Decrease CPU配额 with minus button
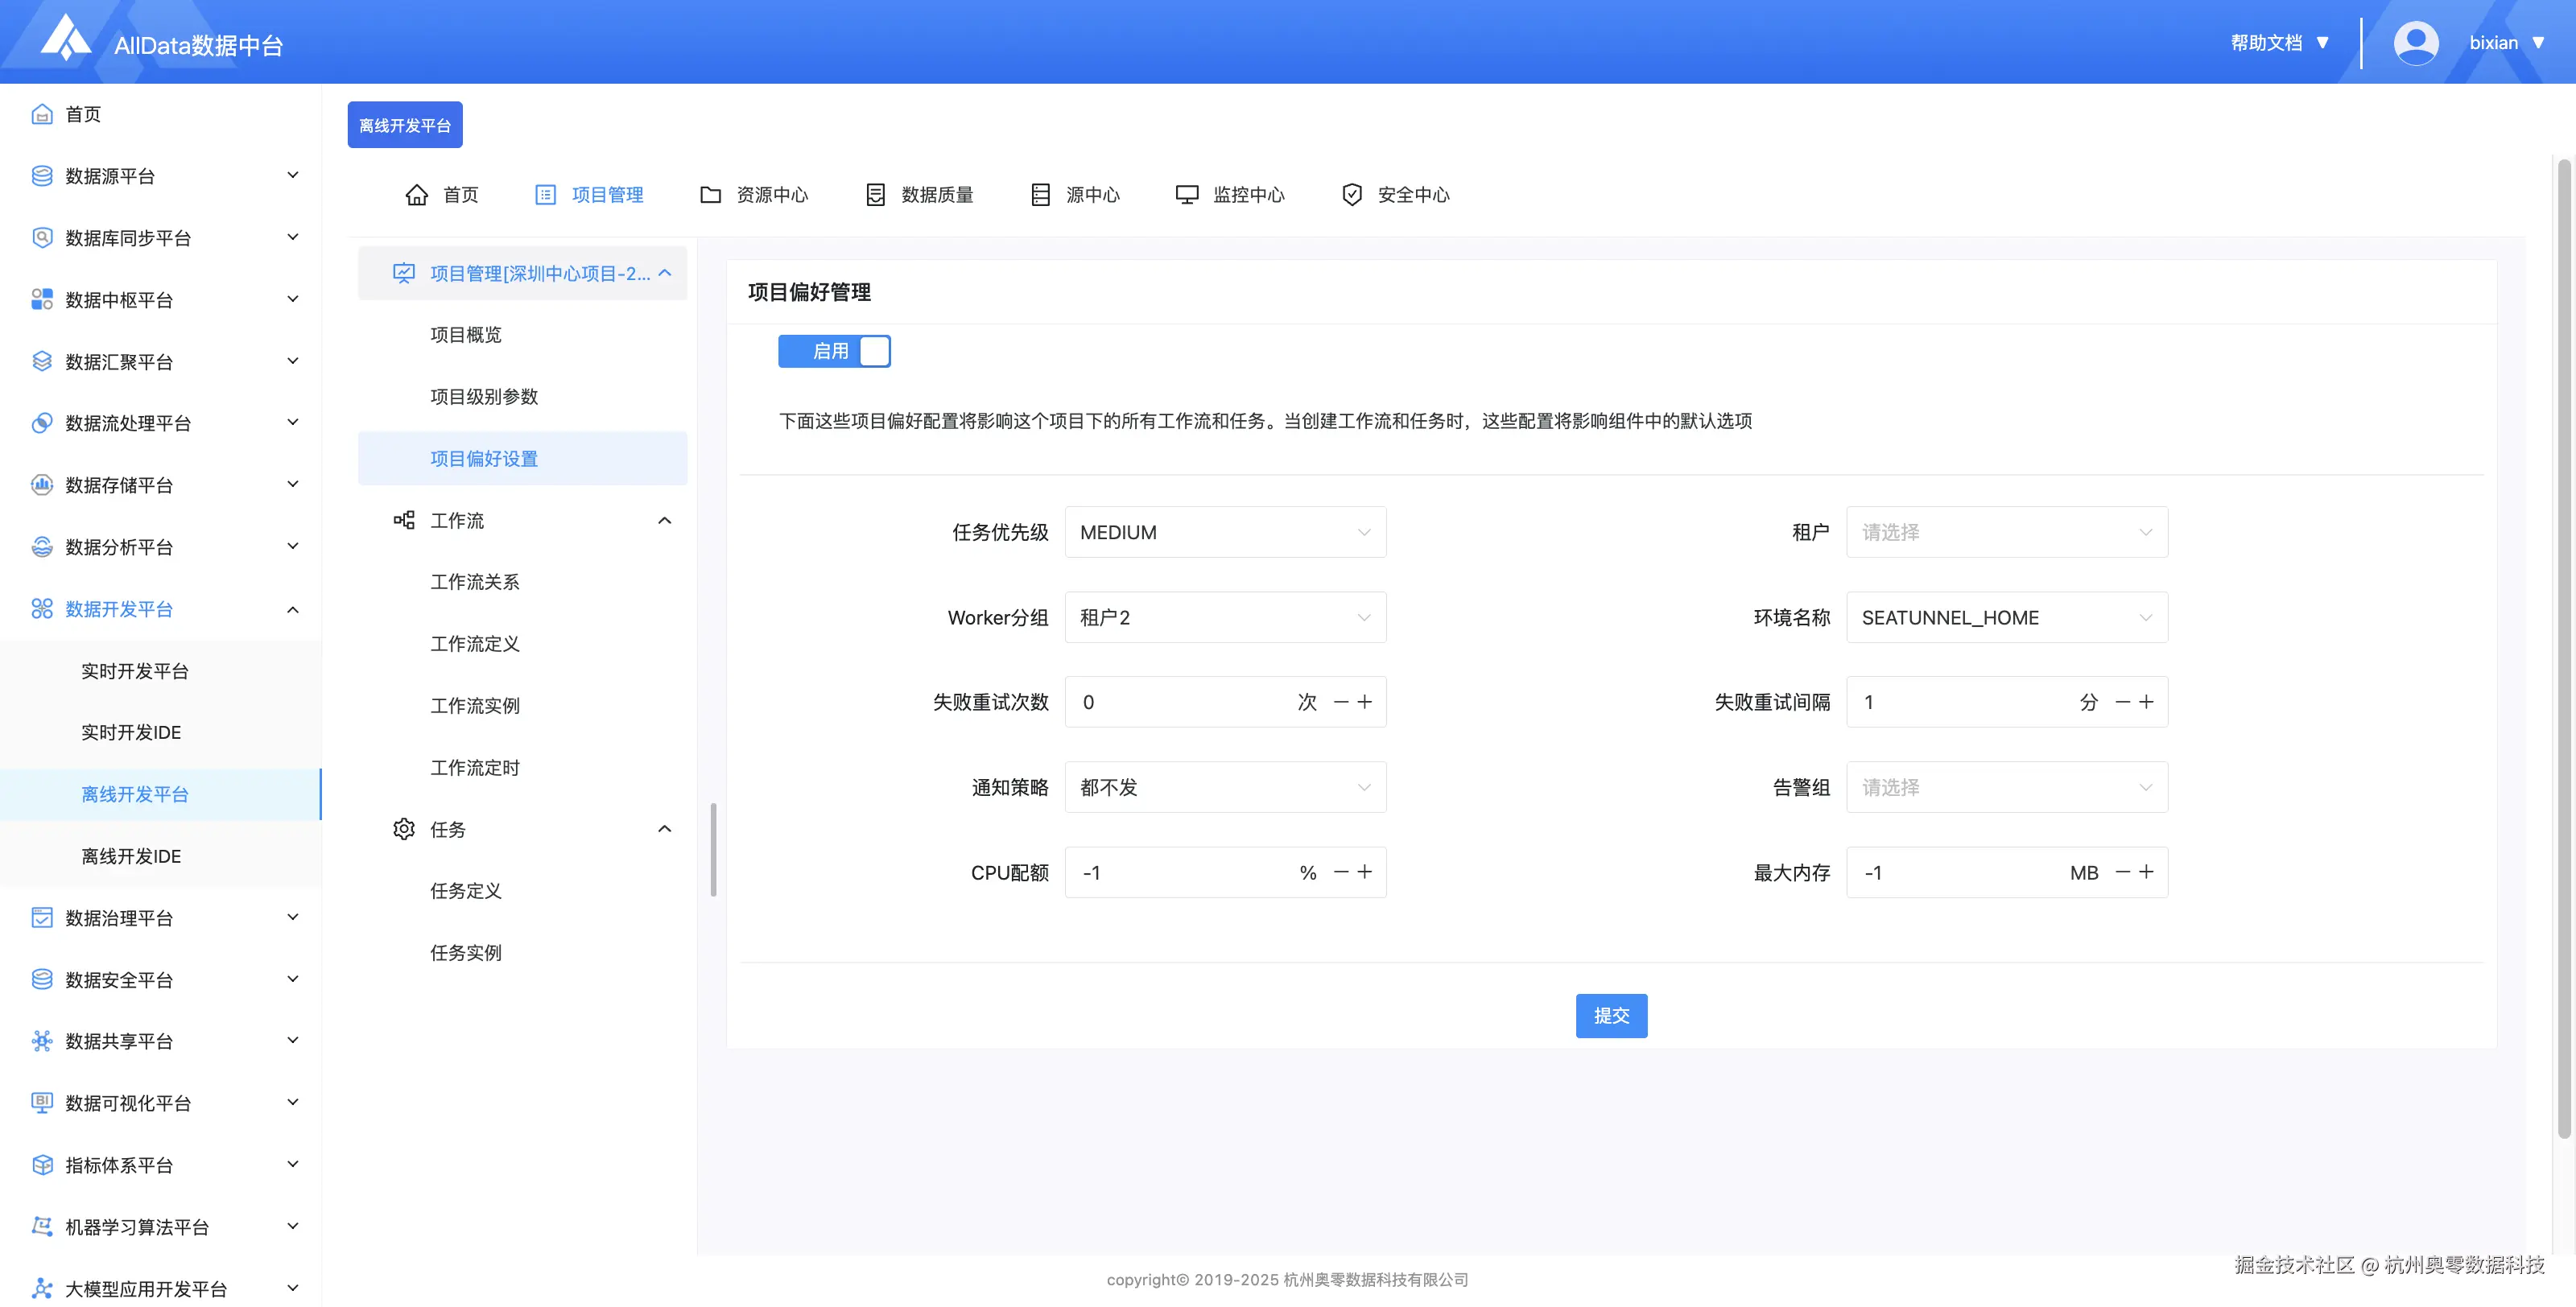 1341,873
